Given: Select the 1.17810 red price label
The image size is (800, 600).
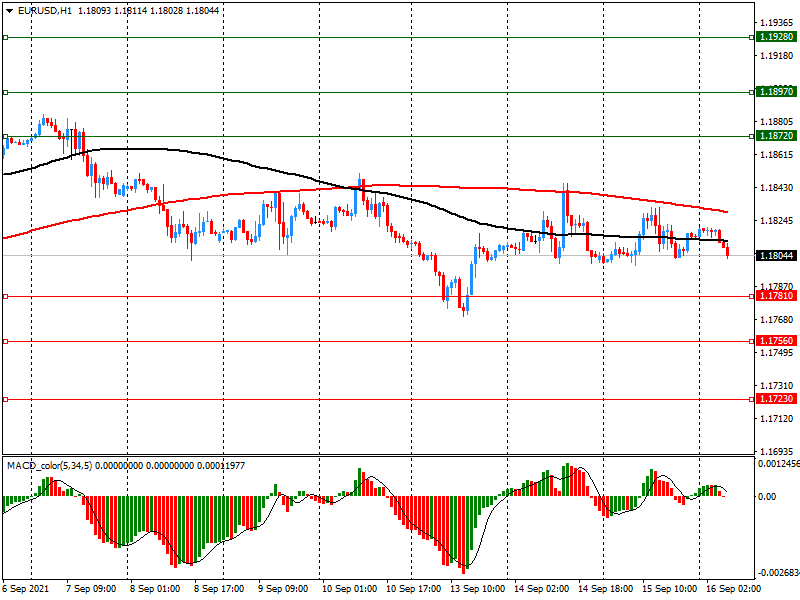Looking at the screenshot, I should pyautogui.click(x=777, y=296).
